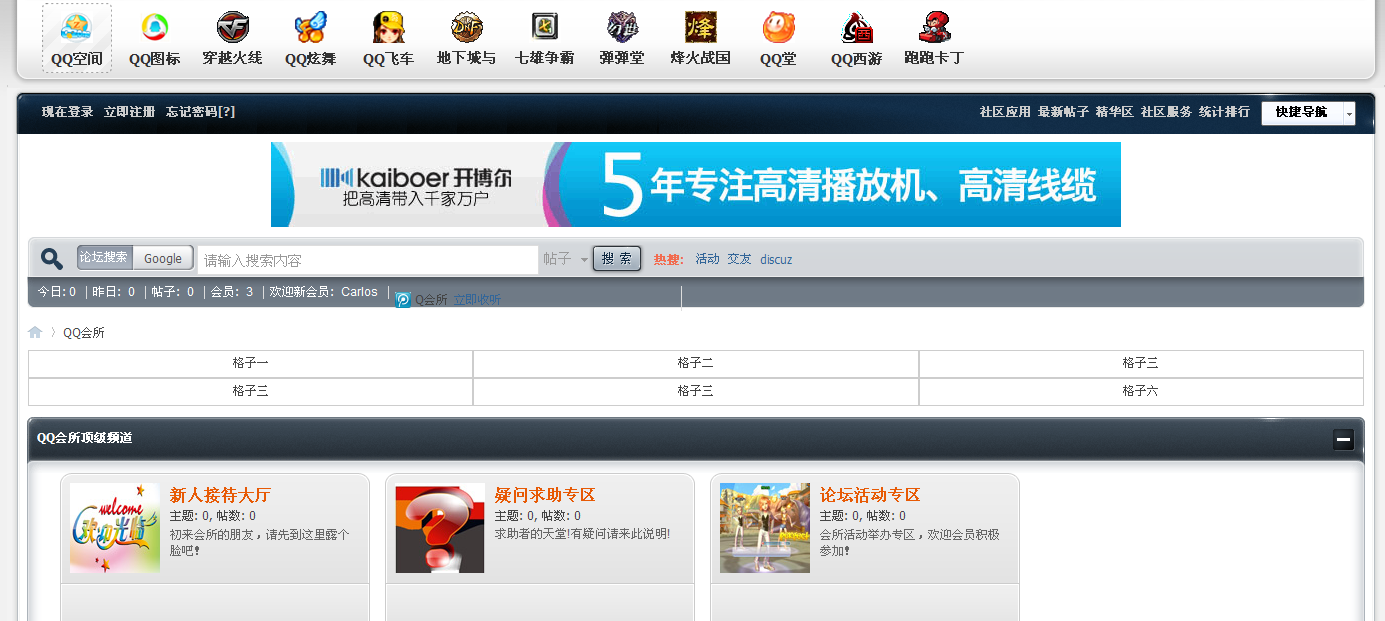The height and width of the screenshot is (621, 1385).
Task: Open the QQ飞车 icon
Action: tap(388, 38)
